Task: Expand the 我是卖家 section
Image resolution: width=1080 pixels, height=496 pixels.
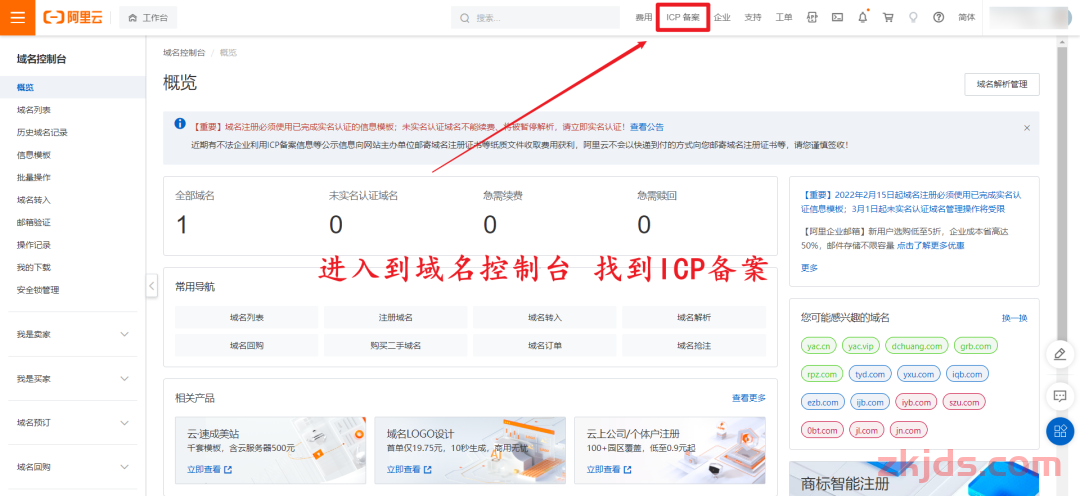Action: [72, 334]
